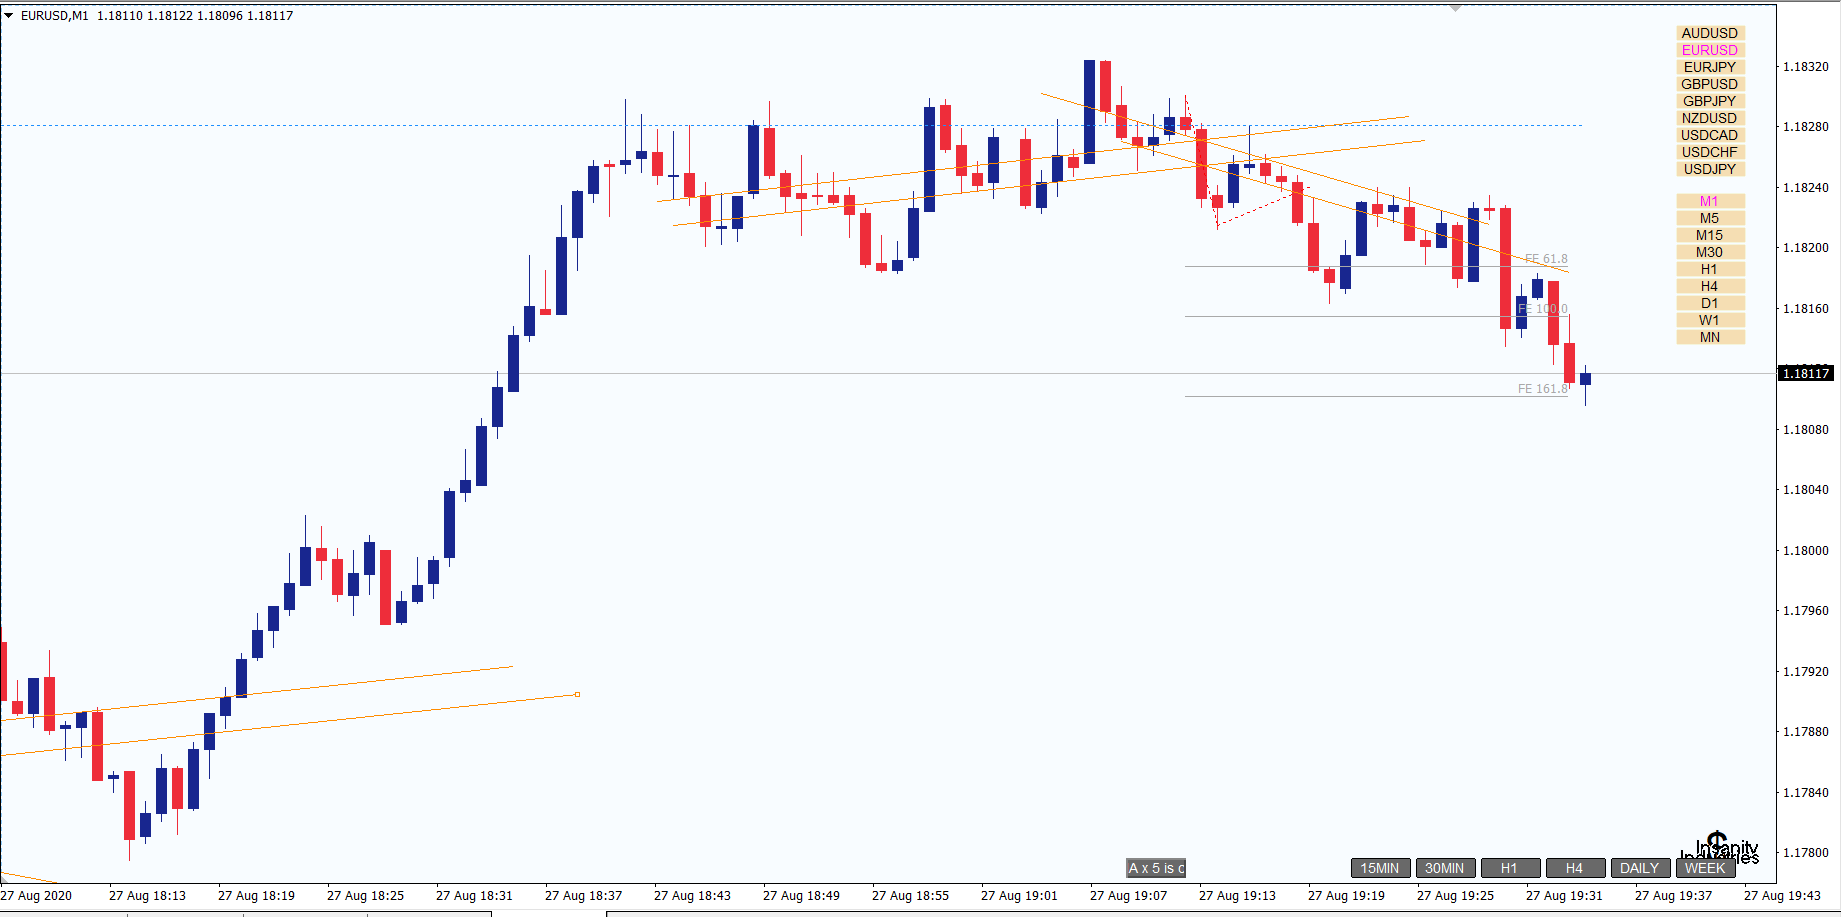Choose H4 in the timeframe list above D1
This screenshot has height=917, width=1841.
click(1710, 286)
